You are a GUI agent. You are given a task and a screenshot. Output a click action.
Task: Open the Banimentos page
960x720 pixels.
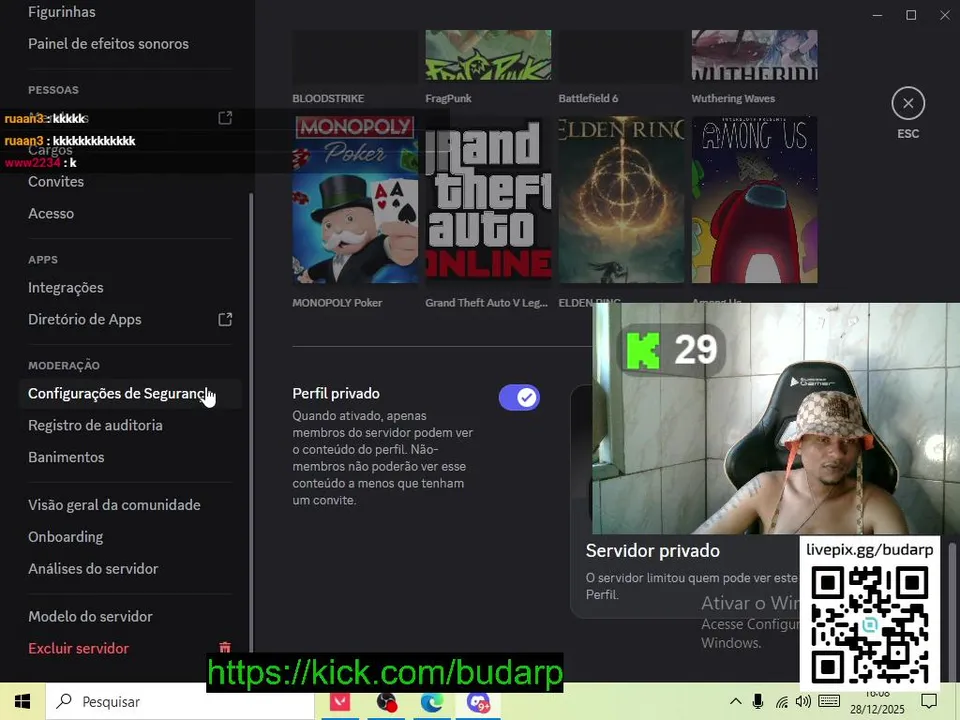pyautogui.click(x=66, y=457)
